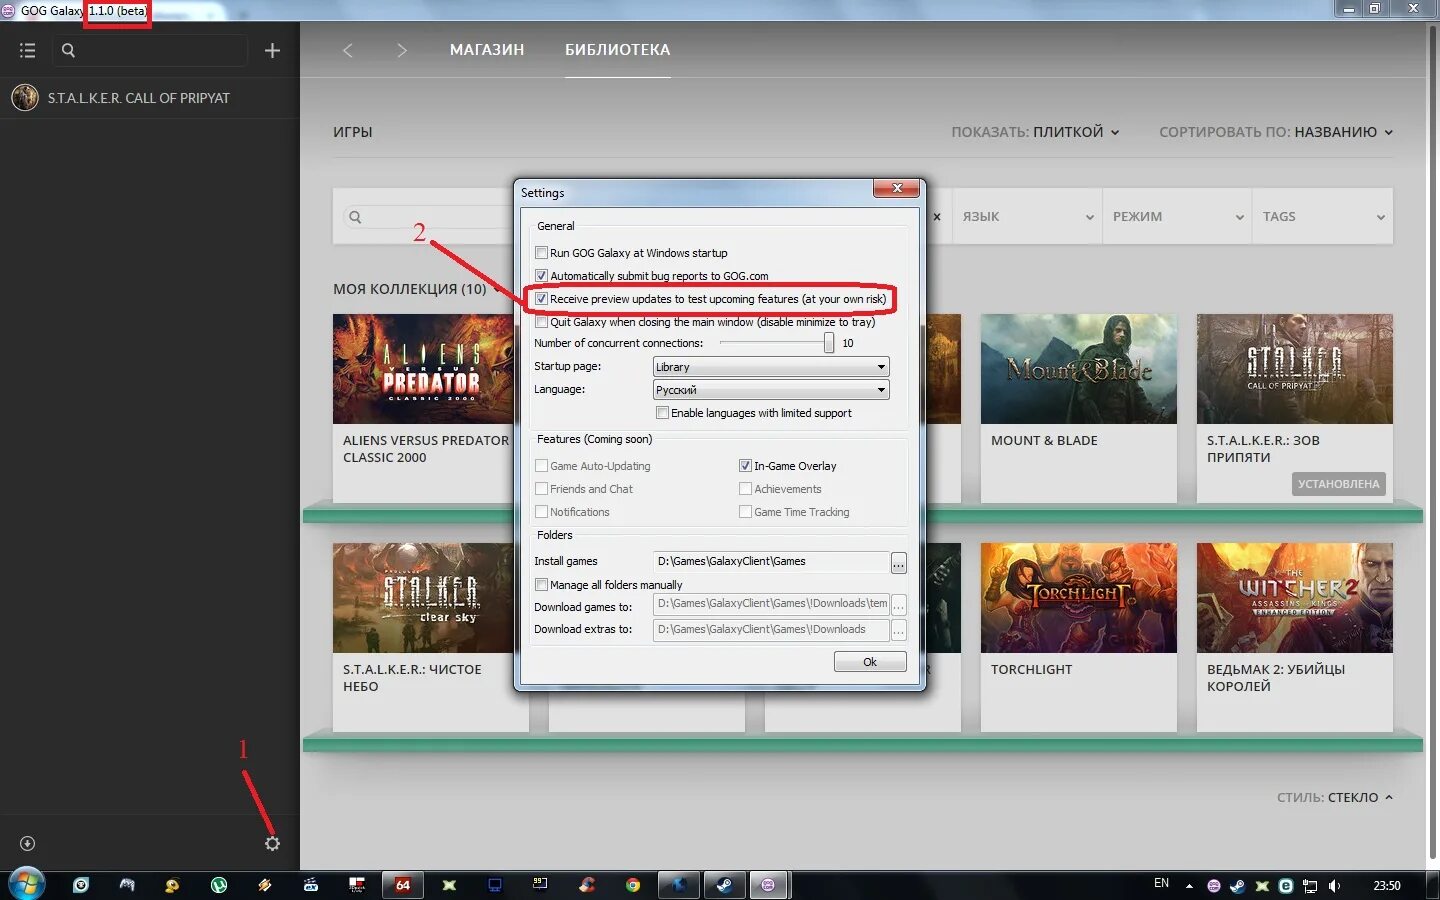Open the Windows Start menu
1440x900 pixels.
click(x=27, y=885)
